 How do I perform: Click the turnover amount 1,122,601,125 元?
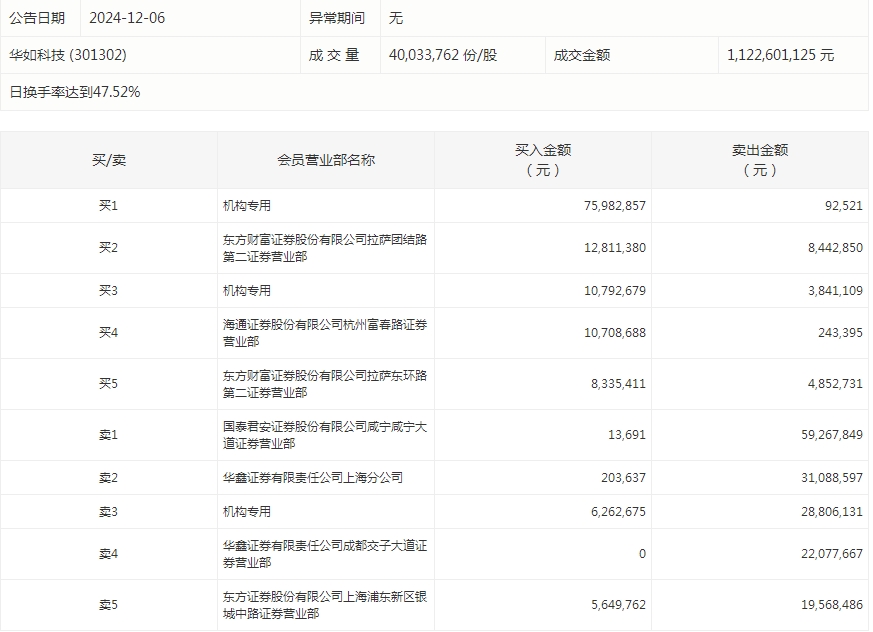787,55
